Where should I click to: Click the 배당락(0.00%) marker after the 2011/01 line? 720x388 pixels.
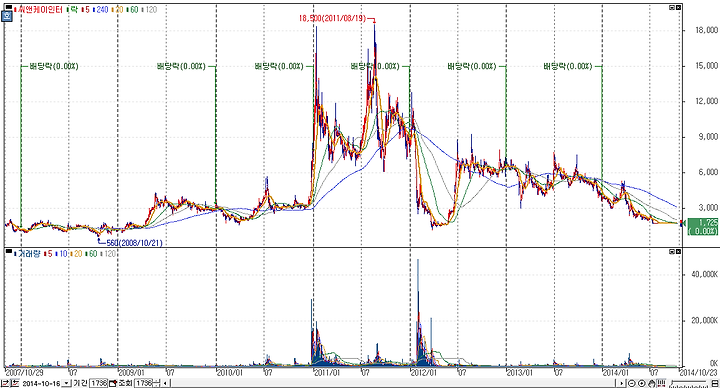pos(375,66)
